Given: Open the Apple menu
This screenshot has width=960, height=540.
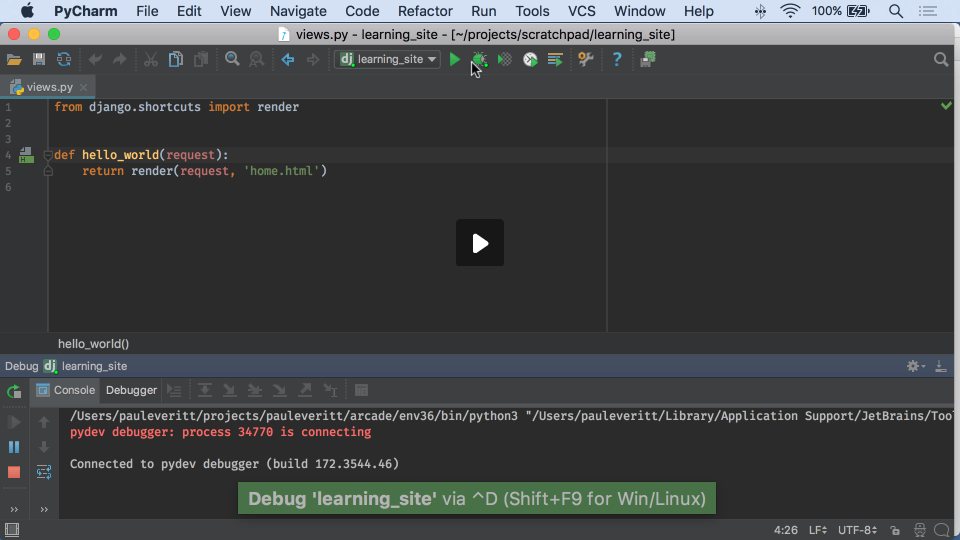Looking at the screenshot, I should click(x=27, y=11).
